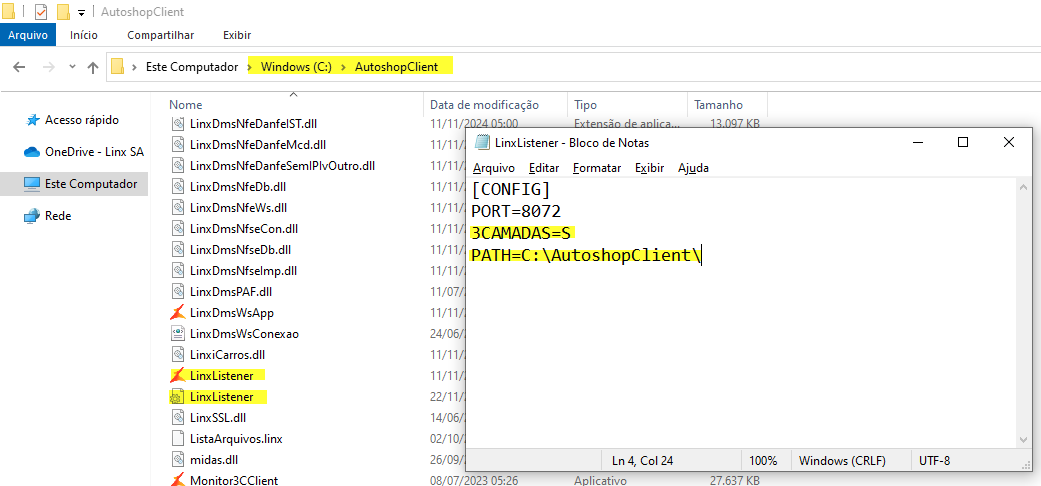Open Arquivo menu in Bloco de Notas
Image resolution: width=1041 pixels, height=486 pixels.
pyautogui.click(x=494, y=169)
